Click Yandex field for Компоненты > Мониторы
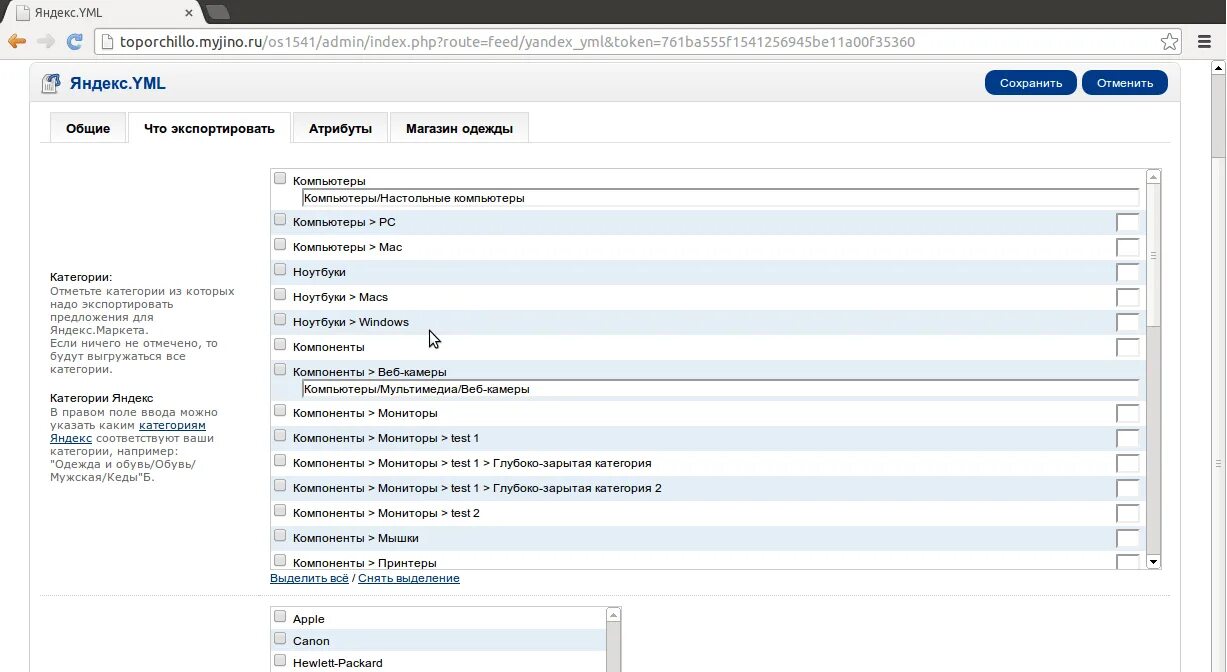This screenshot has height=672, width=1227. tap(1128, 413)
